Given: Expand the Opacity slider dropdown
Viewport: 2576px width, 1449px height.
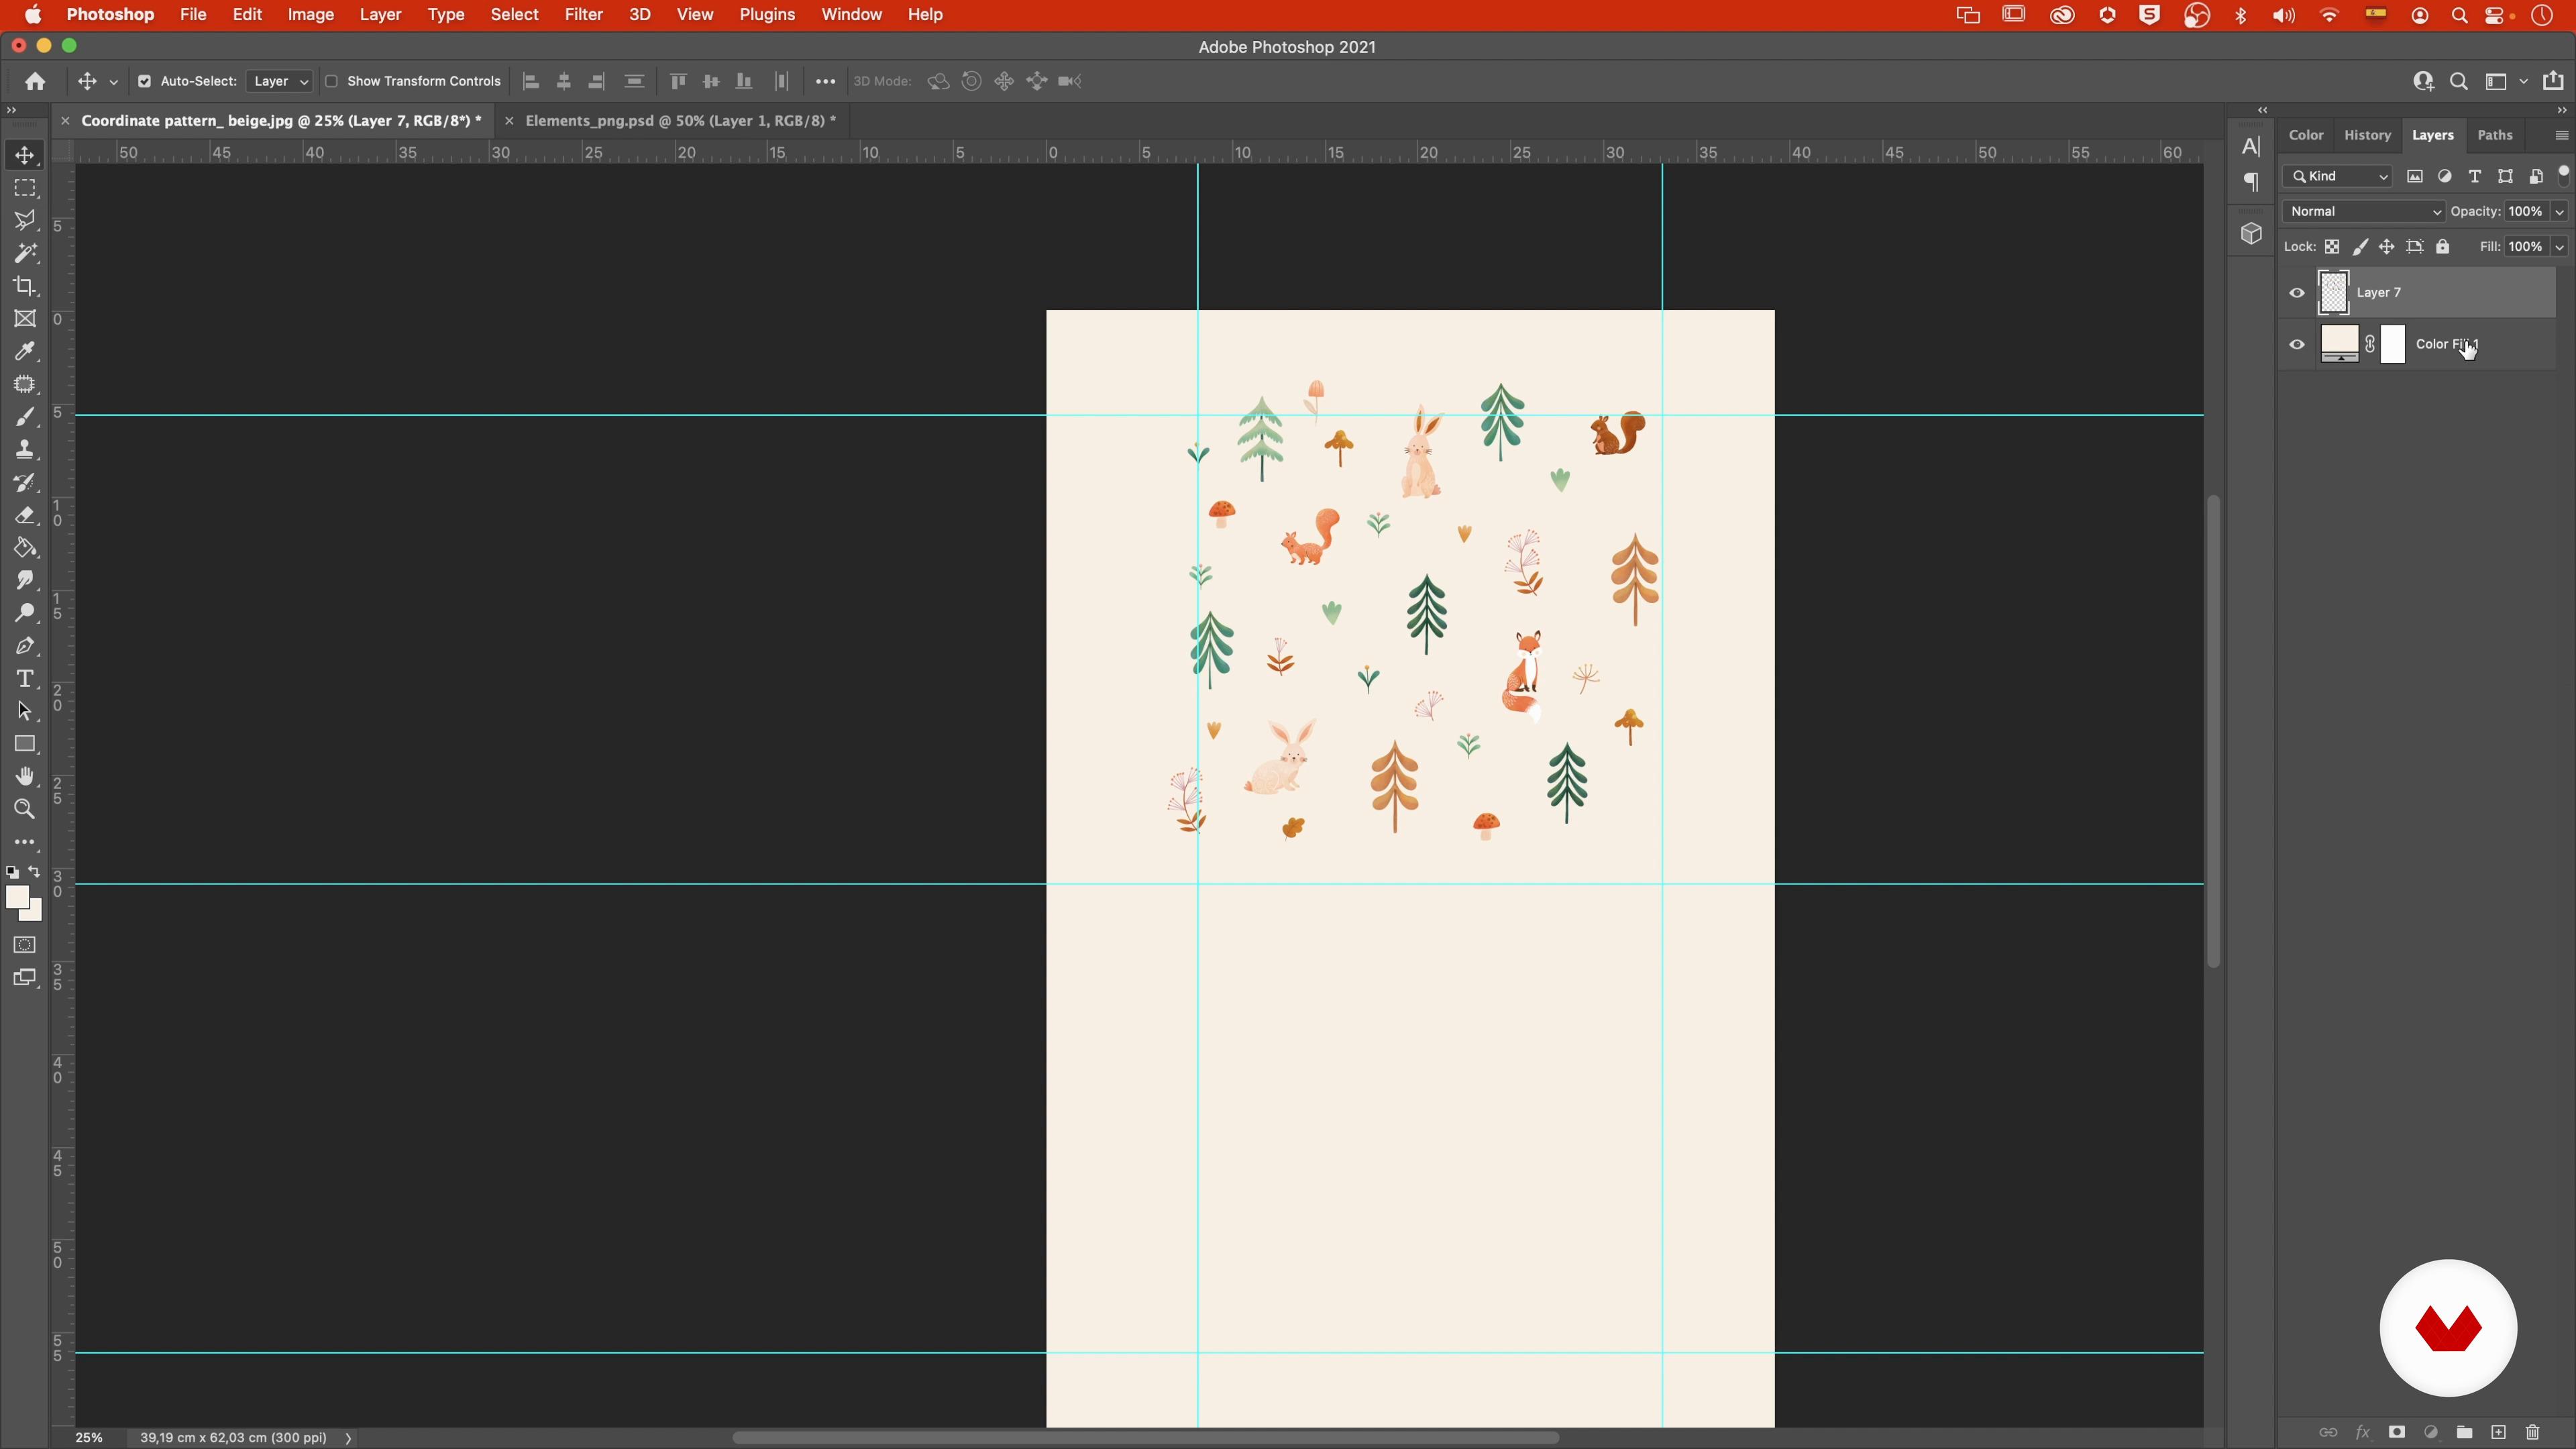Looking at the screenshot, I should point(2559,211).
